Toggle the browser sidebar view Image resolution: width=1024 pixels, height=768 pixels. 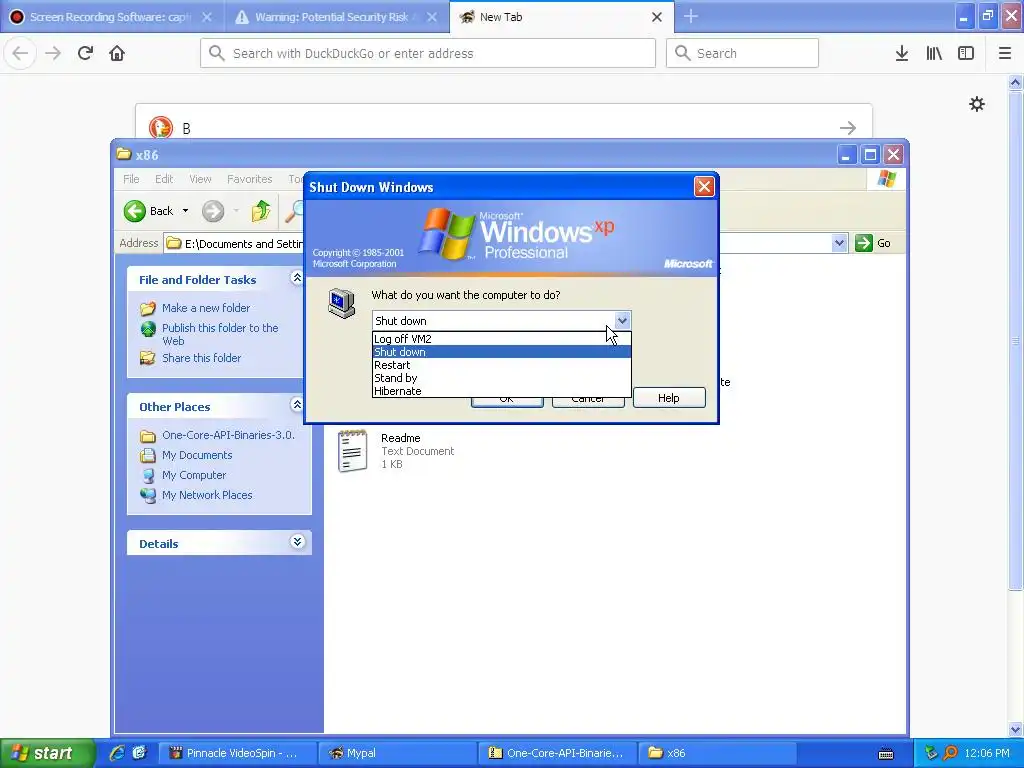pos(966,53)
